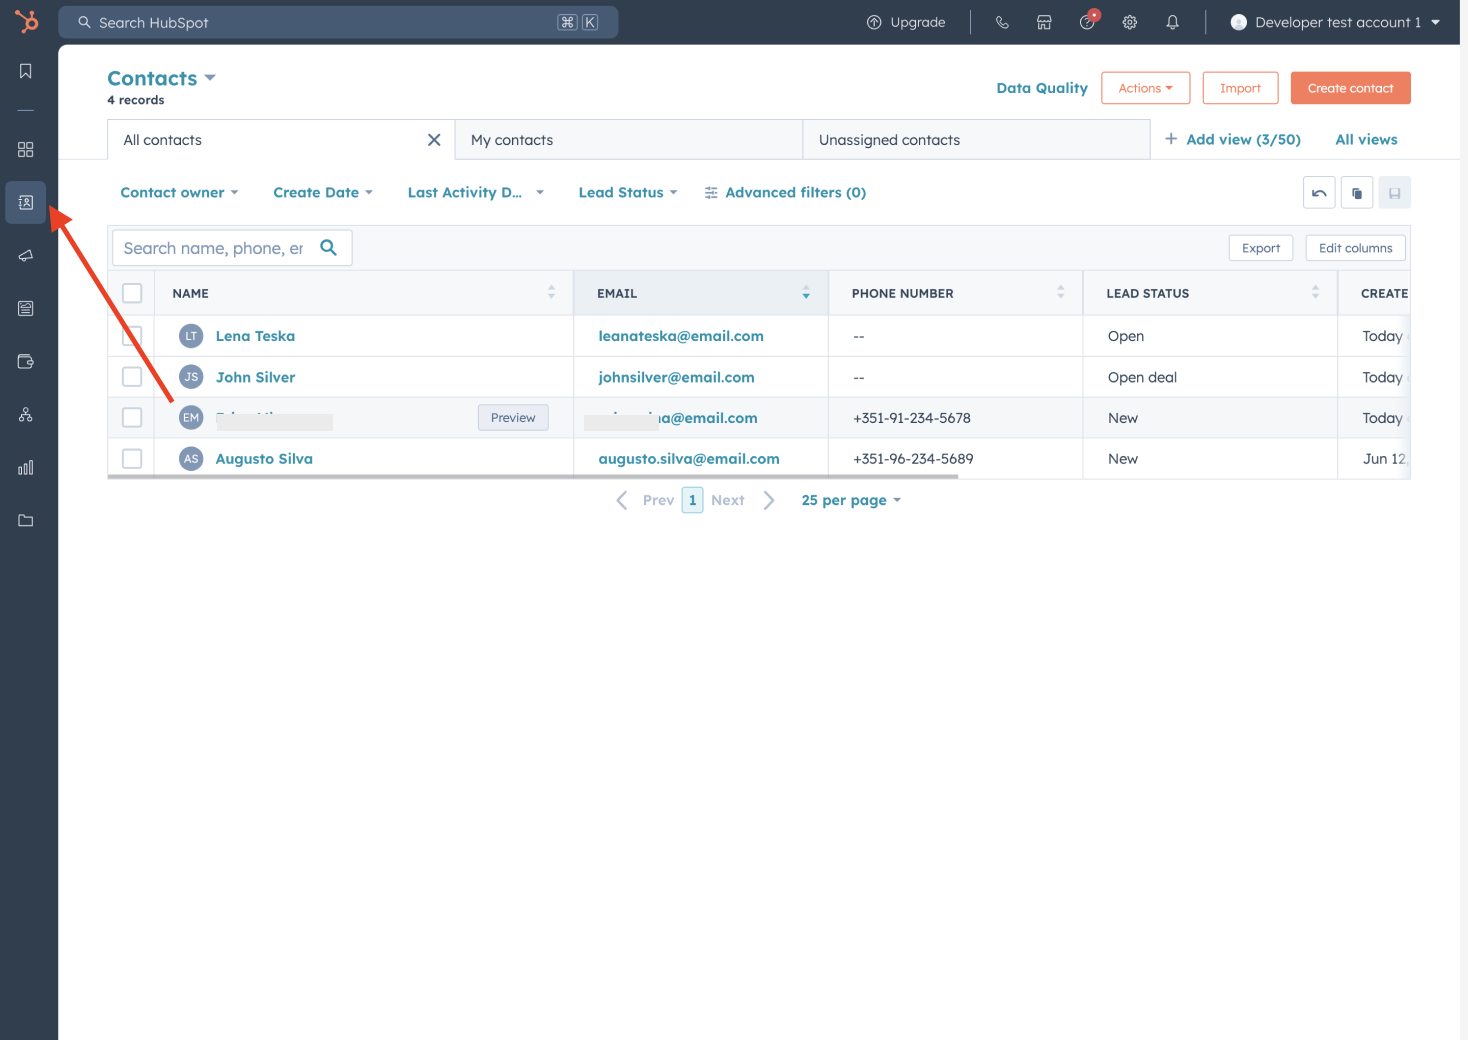Click the Edit columns button
Image resolution: width=1468 pixels, height=1040 pixels.
click(x=1356, y=248)
